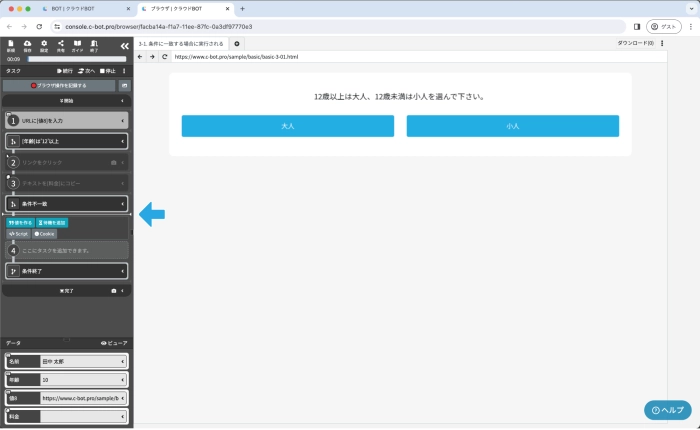700x430 pixels.
Task: Click the 保存 cloud save icon
Action: pos(27,46)
